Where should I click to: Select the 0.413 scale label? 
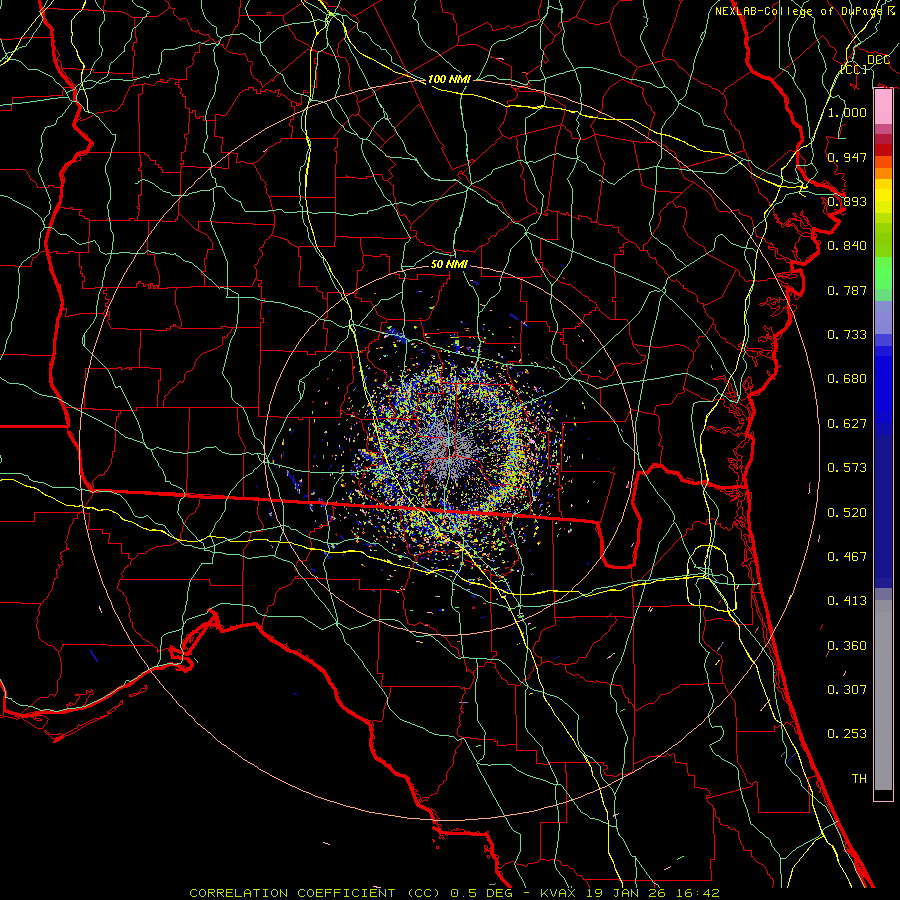(847, 601)
